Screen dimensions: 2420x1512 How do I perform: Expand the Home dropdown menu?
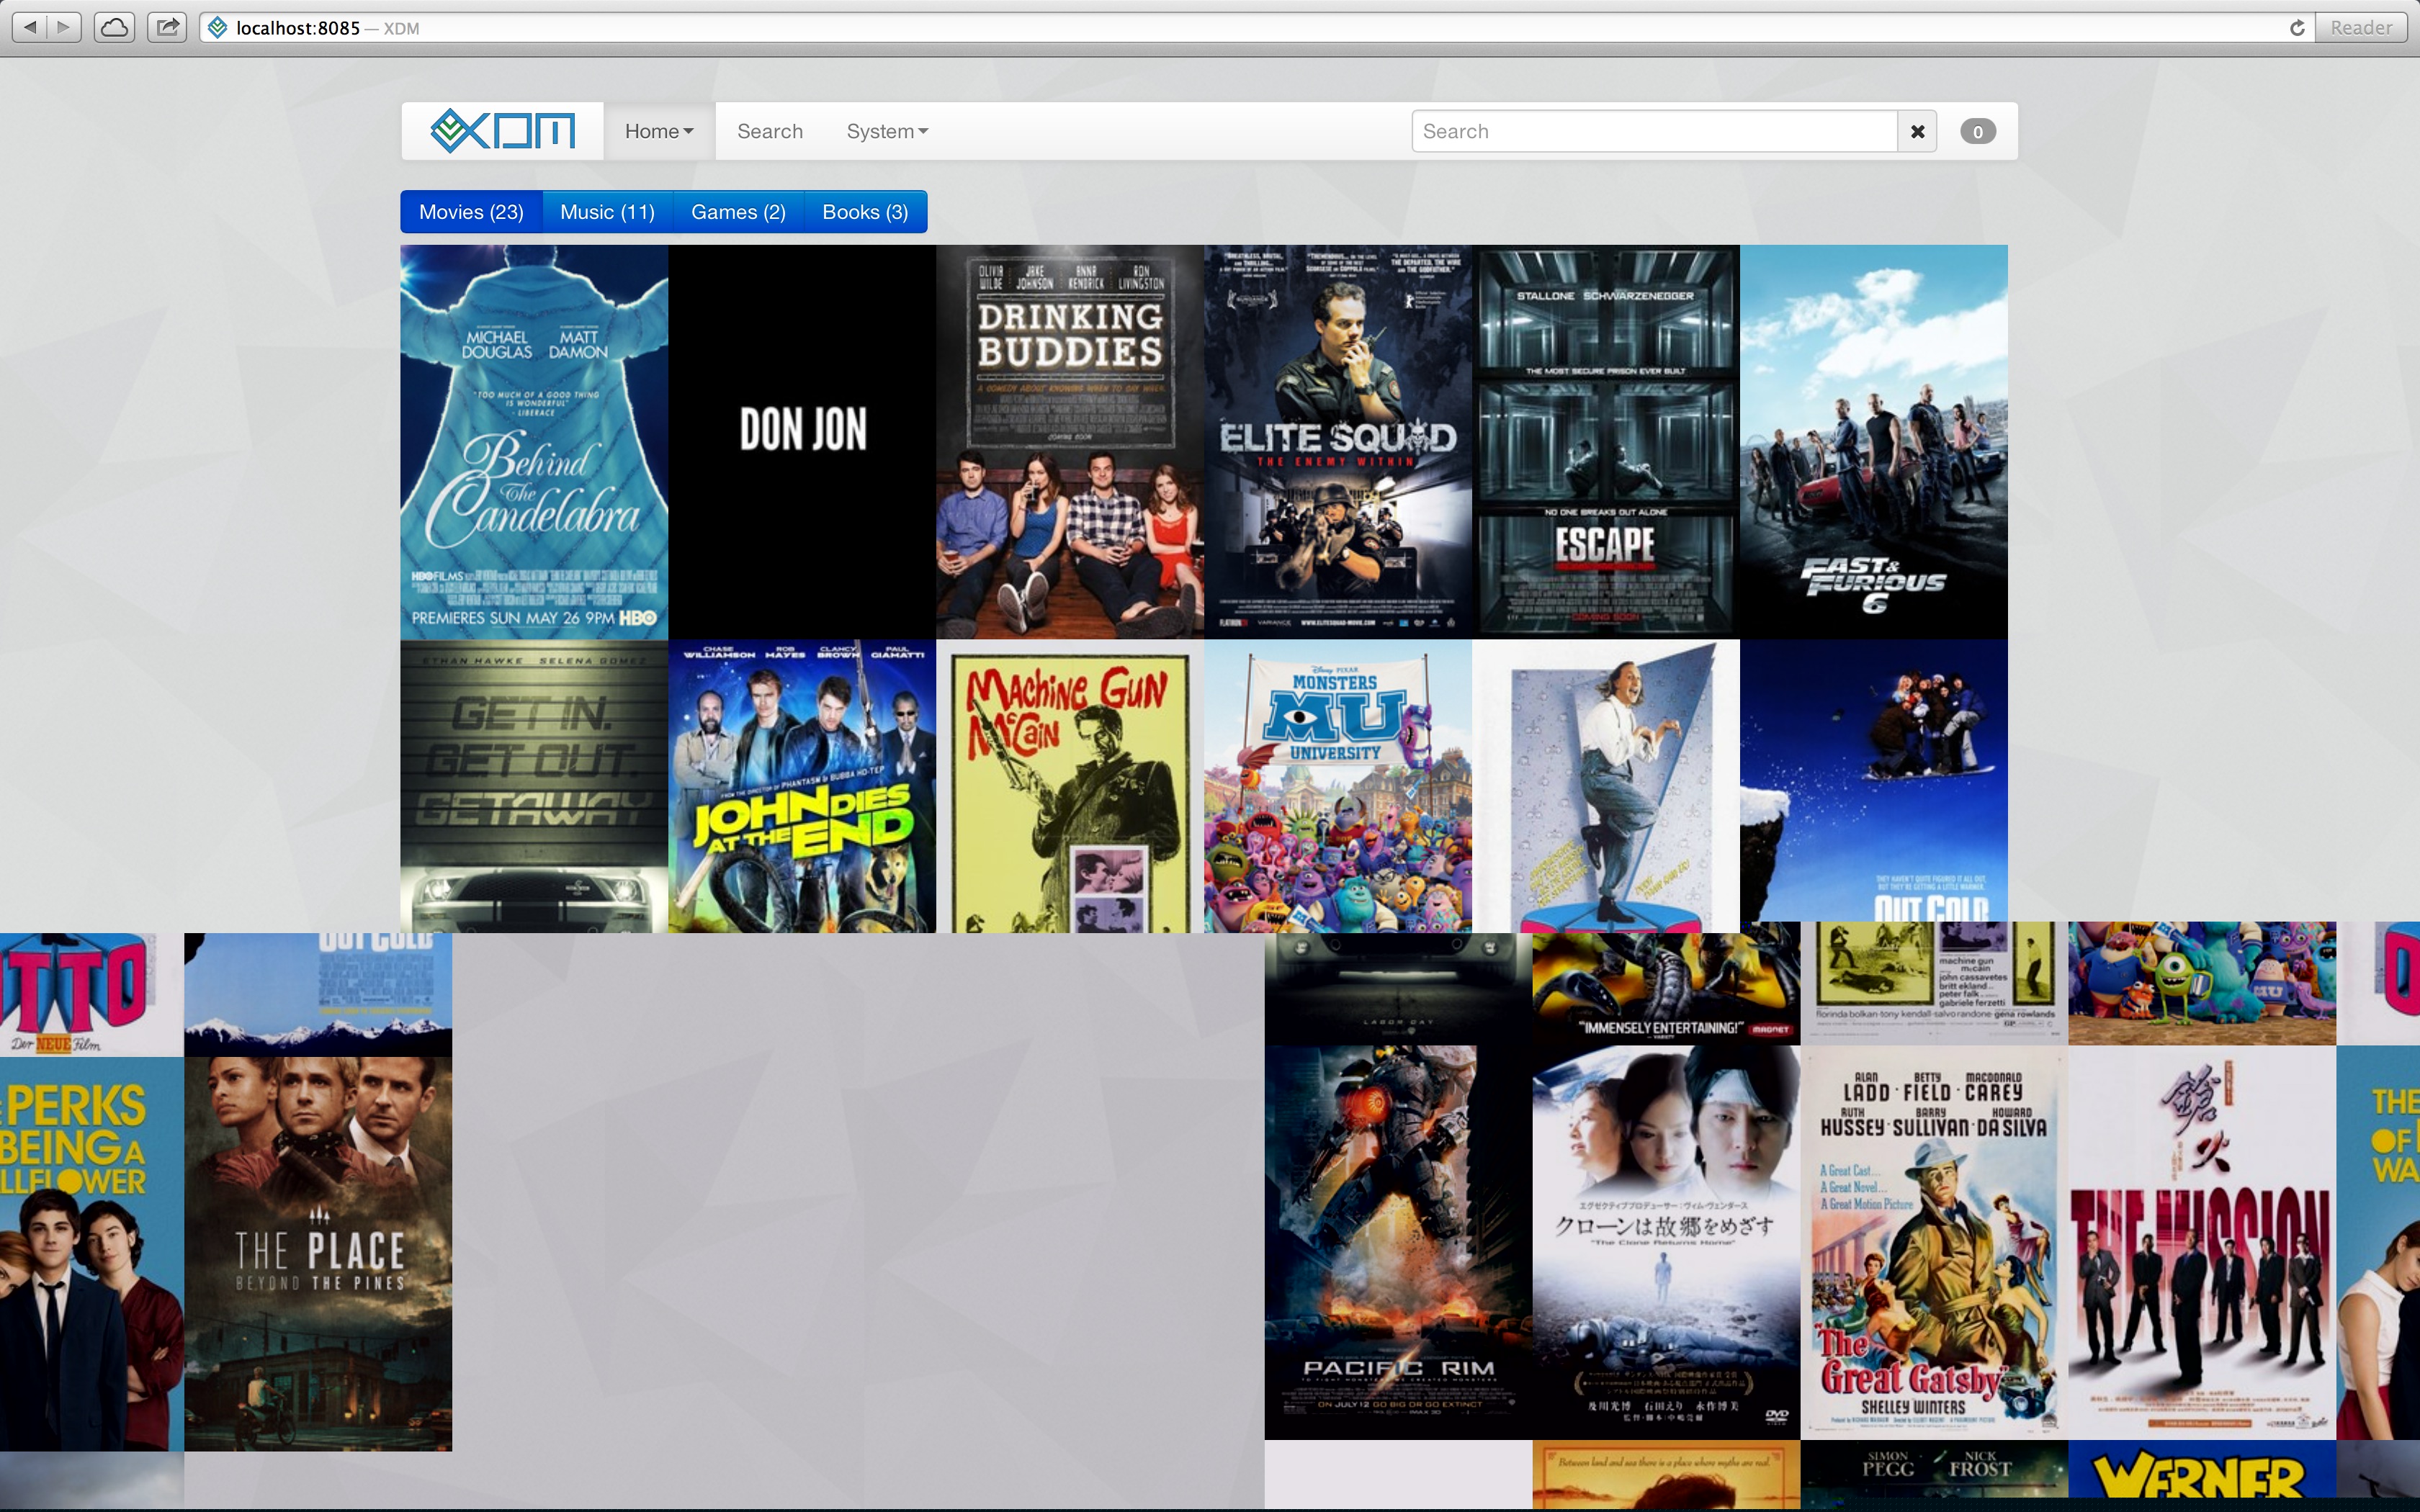pos(658,131)
